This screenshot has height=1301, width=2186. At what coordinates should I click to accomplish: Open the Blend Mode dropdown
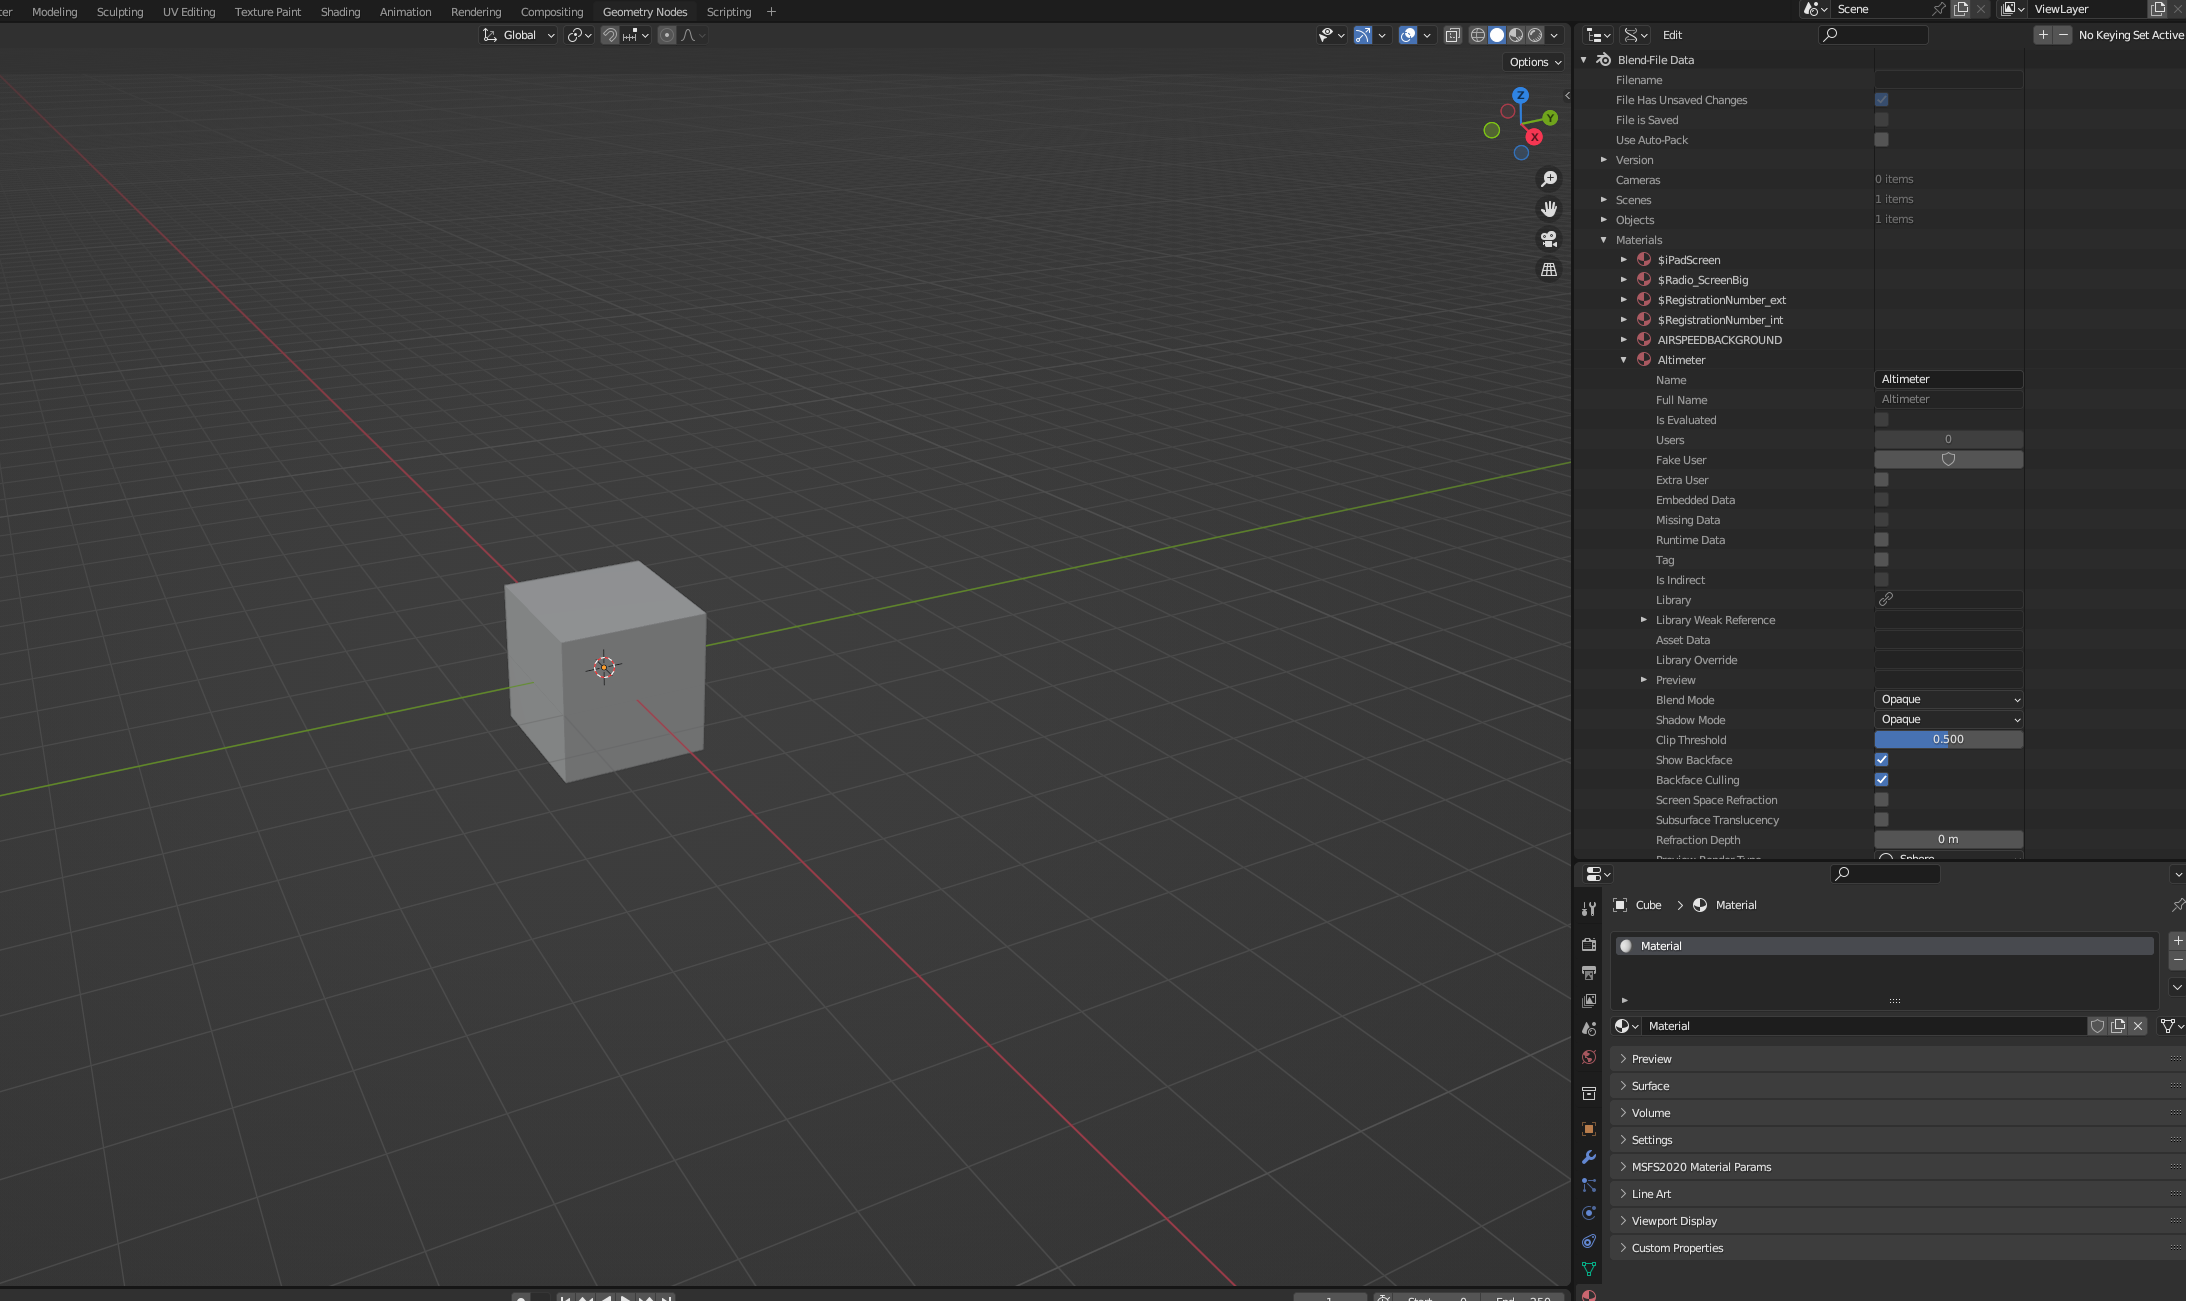(x=1948, y=700)
